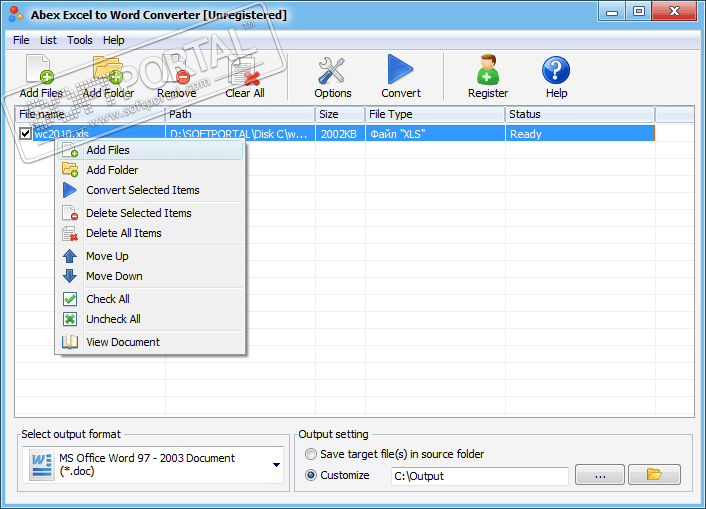Open the File menu
This screenshot has width=706, height=509.
click(x=21, y=40)
